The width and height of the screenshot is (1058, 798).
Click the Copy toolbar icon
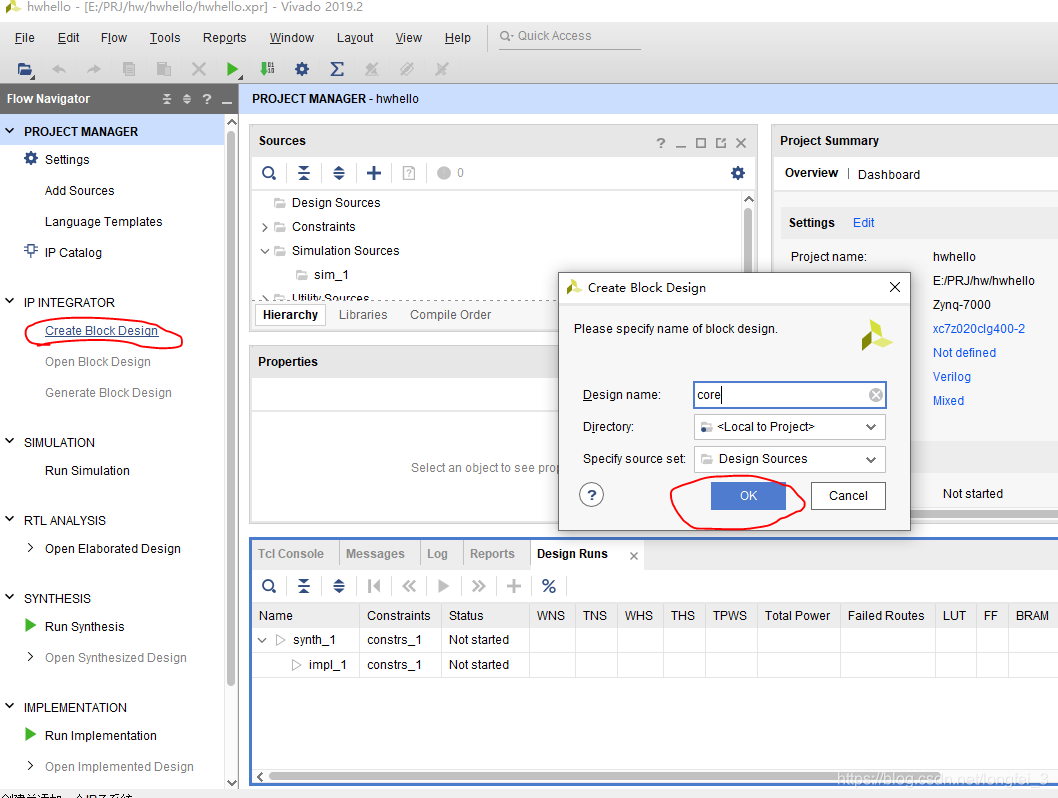(129, 69)
